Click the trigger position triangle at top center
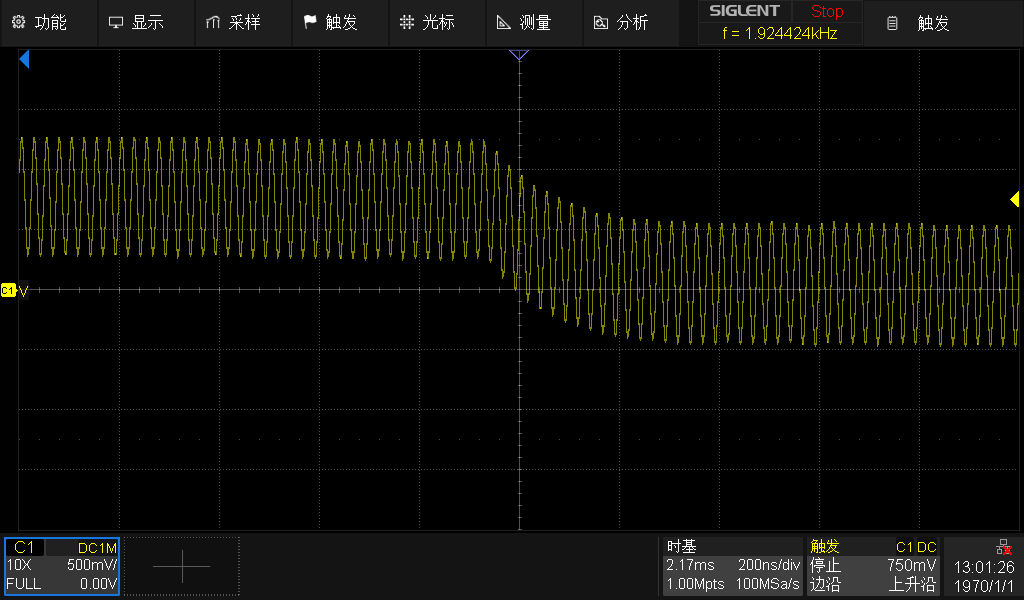The width and height of the screenshot is (1024, 600). pyautogui.click(x=518, y=56)
